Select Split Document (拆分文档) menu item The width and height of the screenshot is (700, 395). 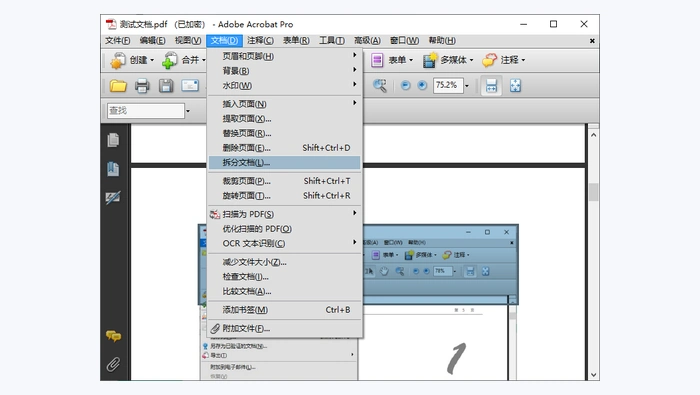(284, 163)
